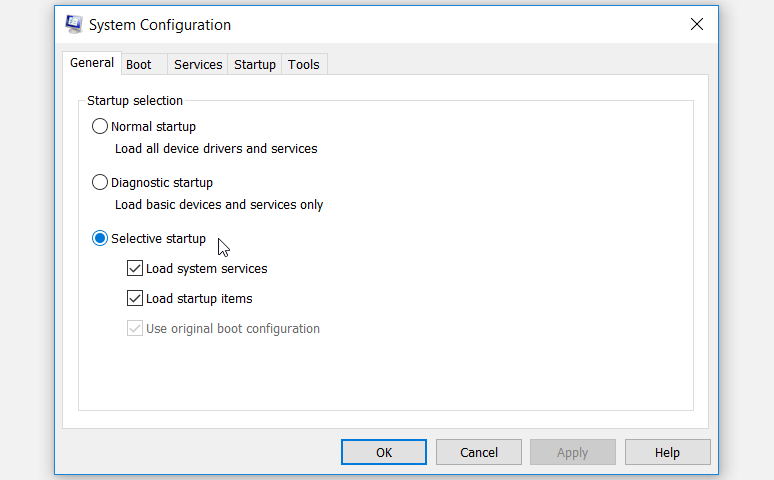
Task: Uncheck Load system services
Action: coord(135,269)
